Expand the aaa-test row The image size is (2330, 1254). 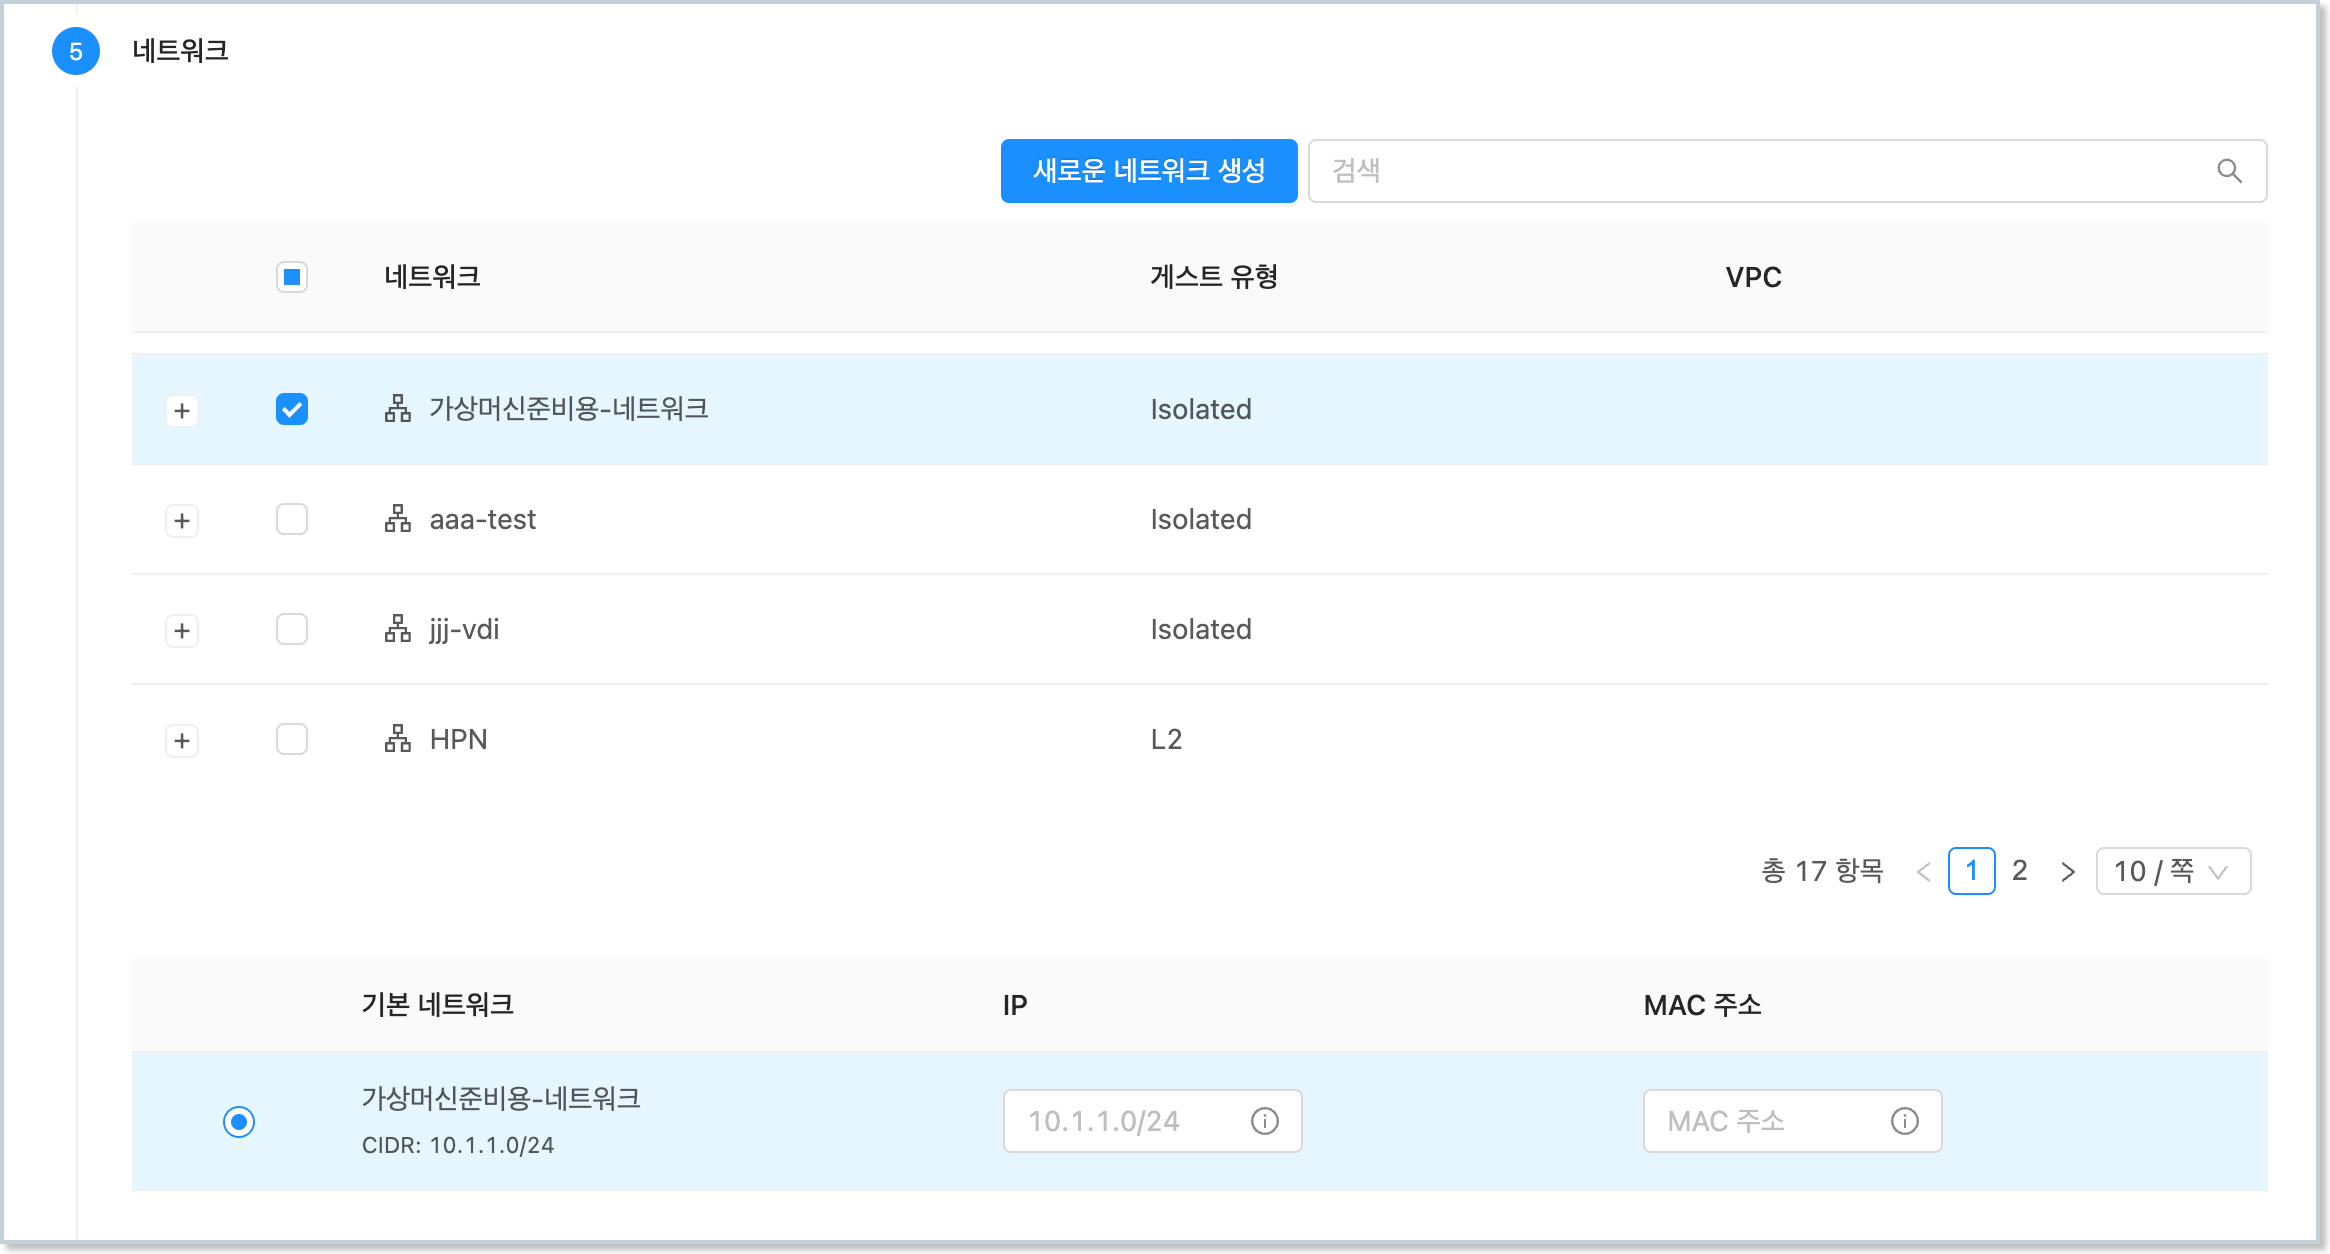click(182, 521)
